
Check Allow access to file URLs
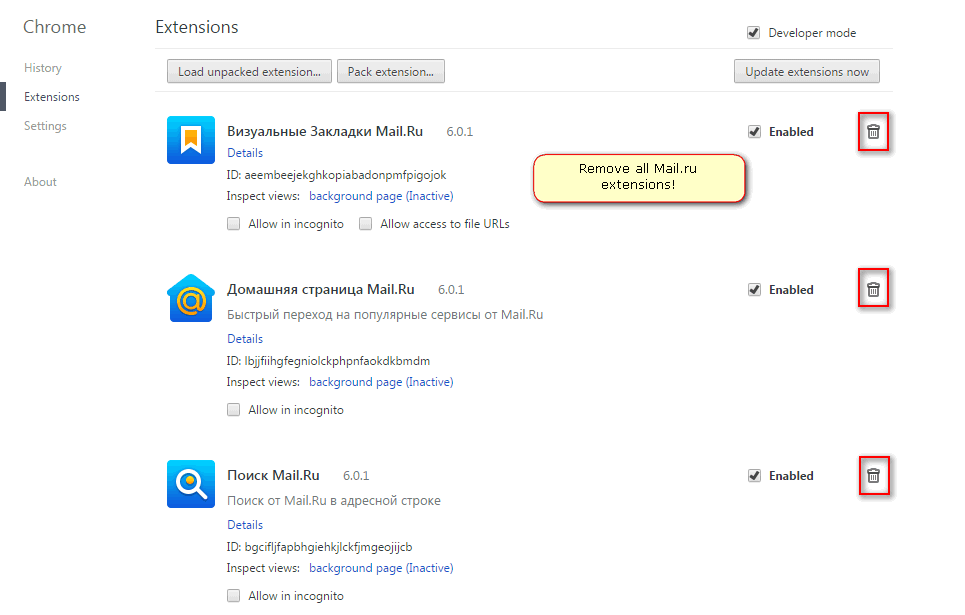tap(366, 223)
